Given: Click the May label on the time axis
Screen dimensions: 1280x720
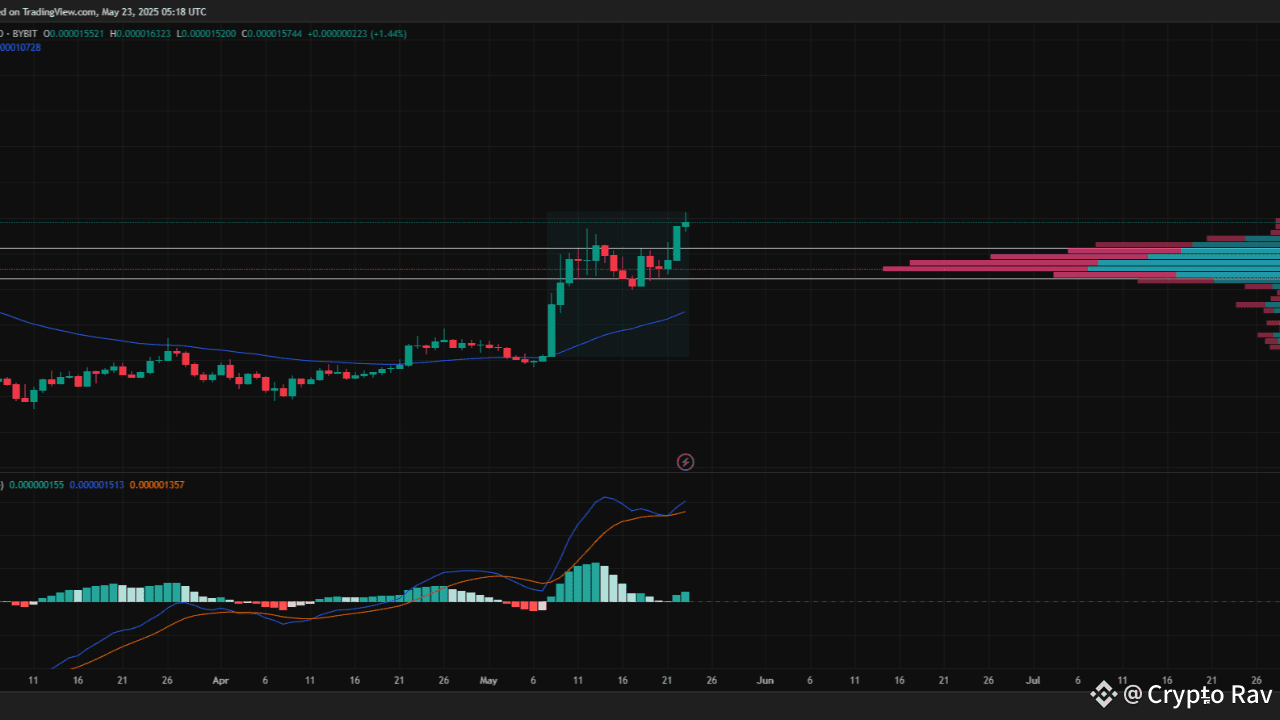Looking at the screenshot, I should point(488,680).
